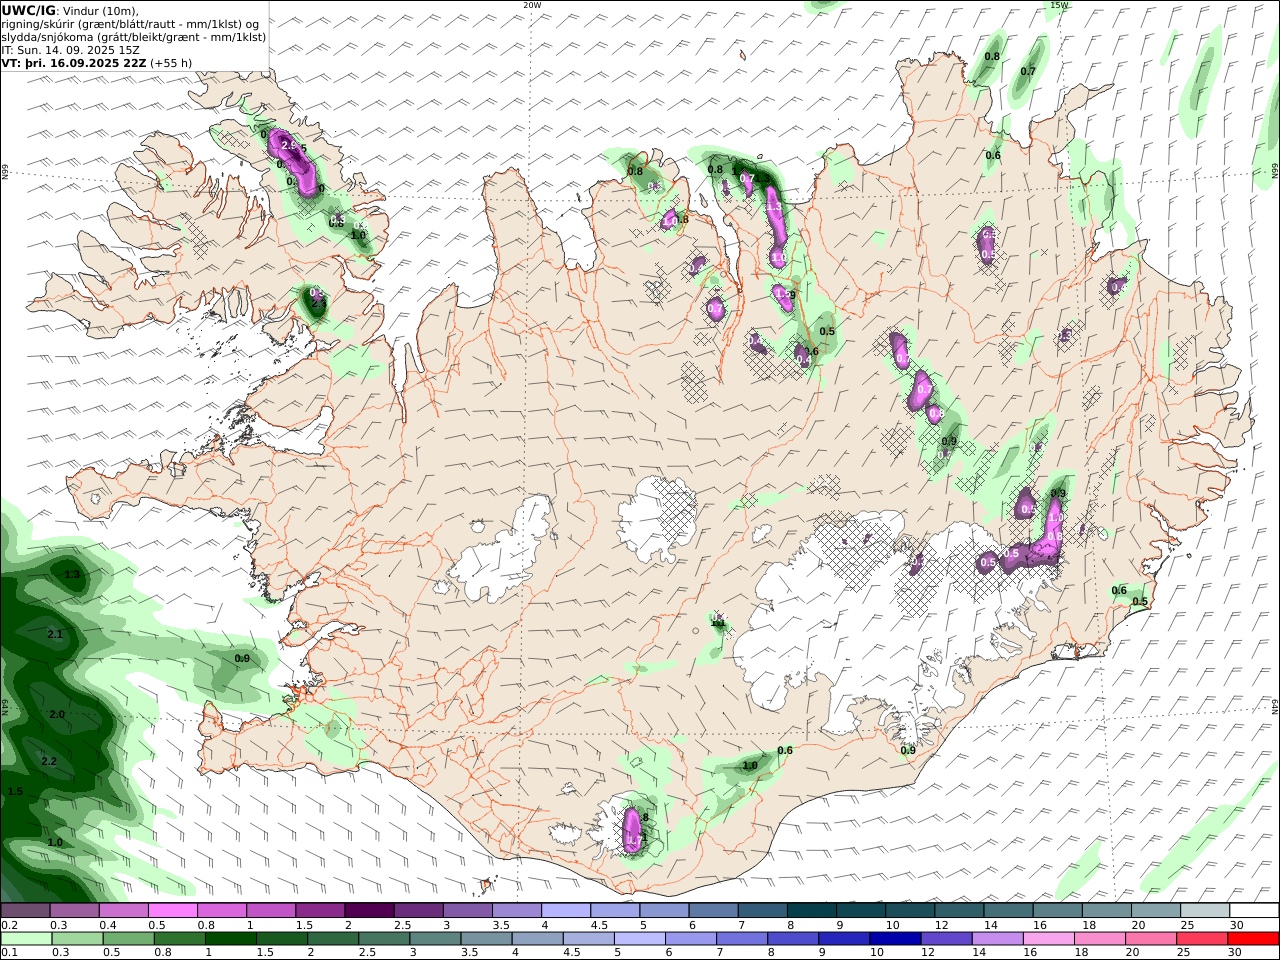
Task: Click the 20W longitude label at top
Action: click(x=532, y=5)
